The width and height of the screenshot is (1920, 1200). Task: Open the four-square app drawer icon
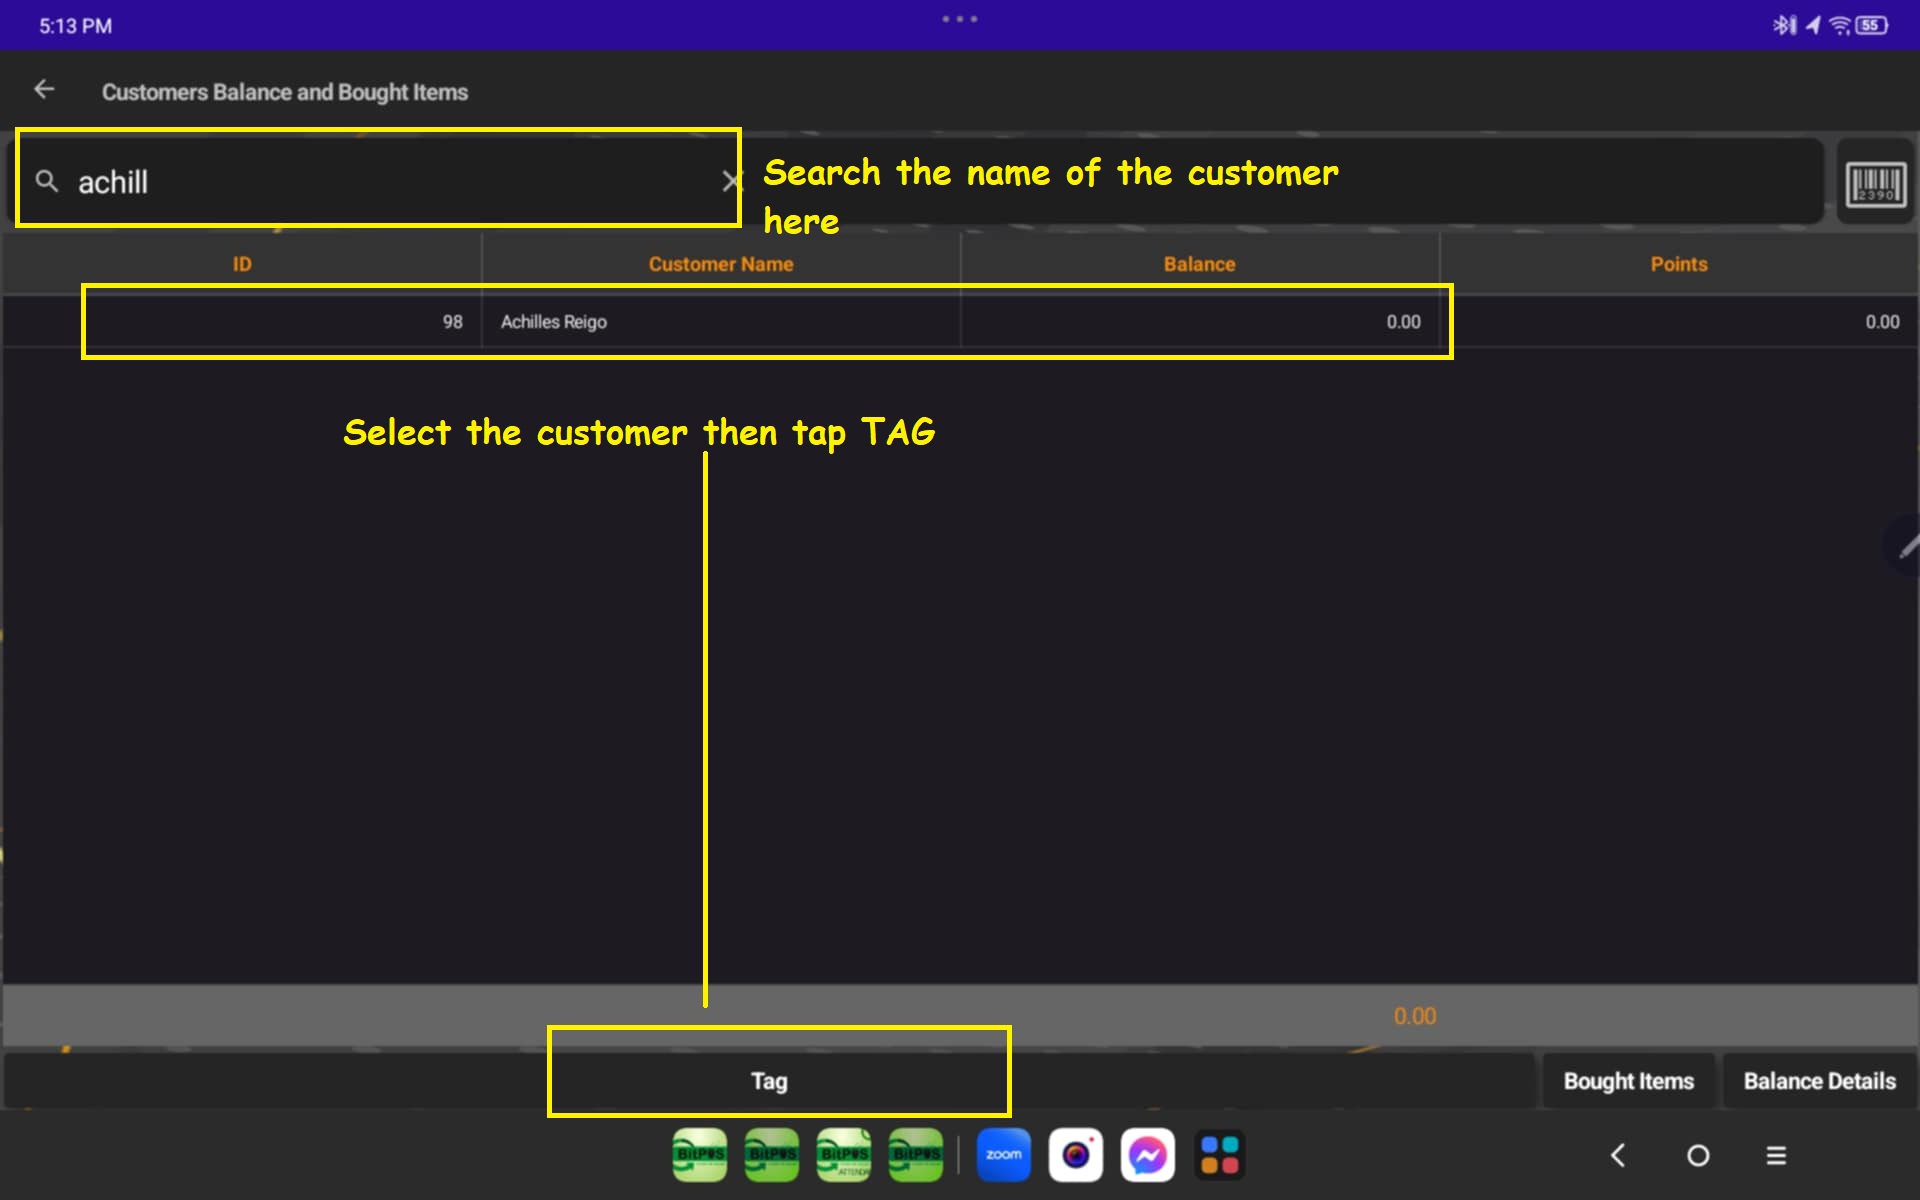pyautogui.click(x=1219, y=1155)
